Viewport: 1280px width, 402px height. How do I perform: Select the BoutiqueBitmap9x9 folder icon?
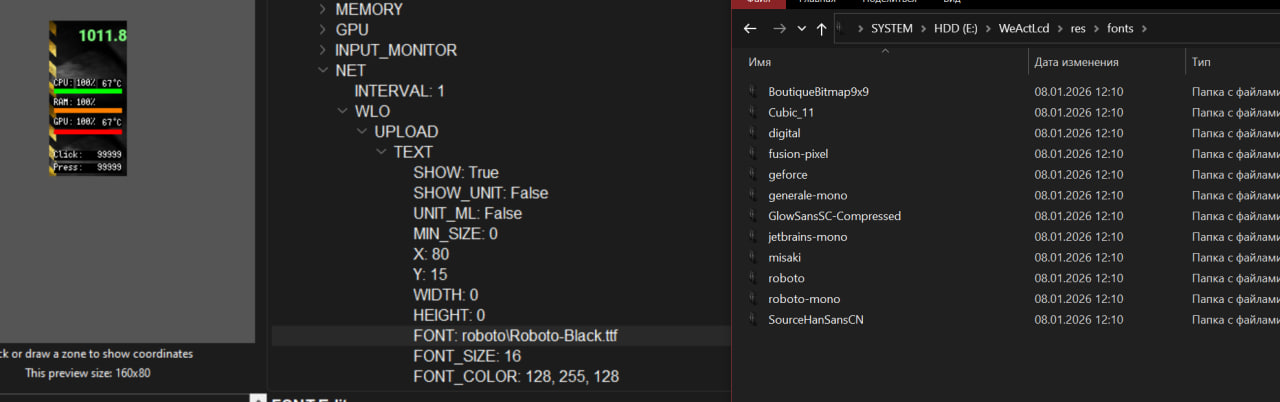pyautogui.click(x=753, y=92)
